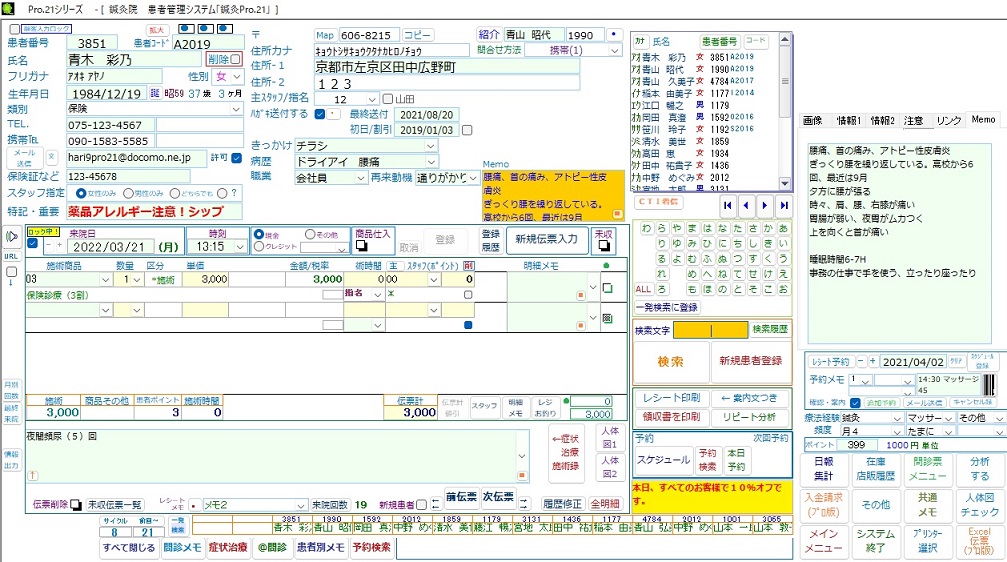Select その他 payment radio button
1007x562 pixels.
pos(310,234)
